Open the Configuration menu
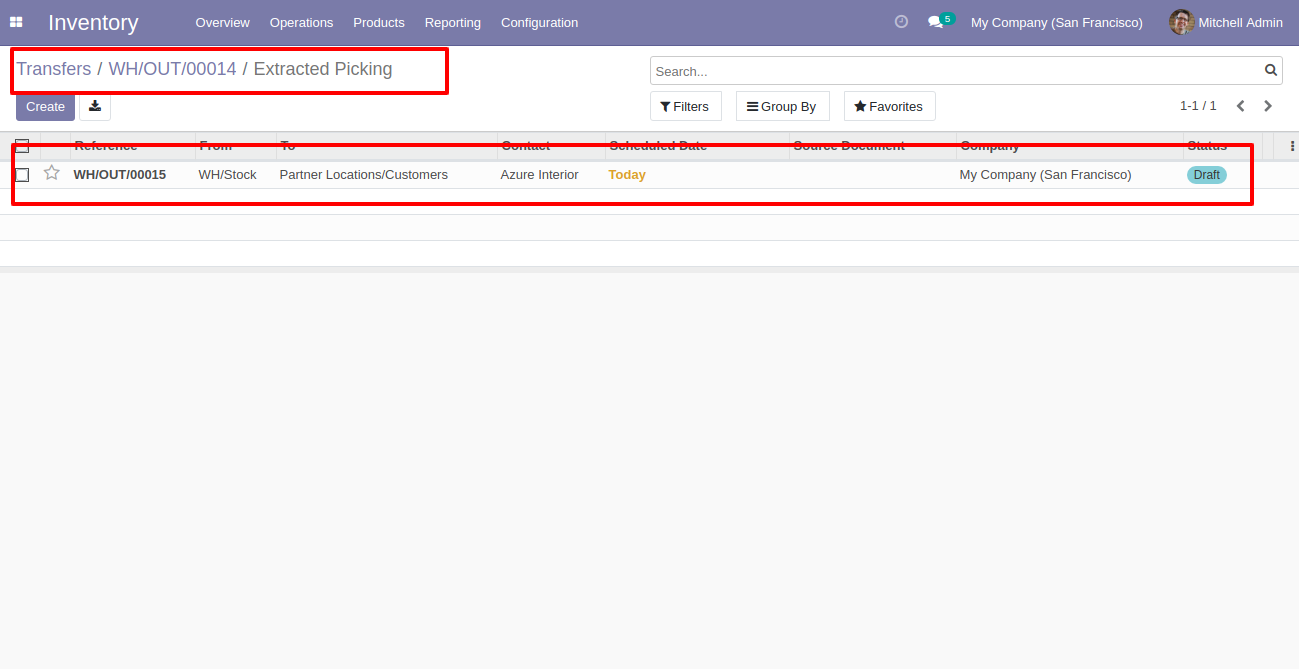The image size is (1299, 669). point(539,22)
